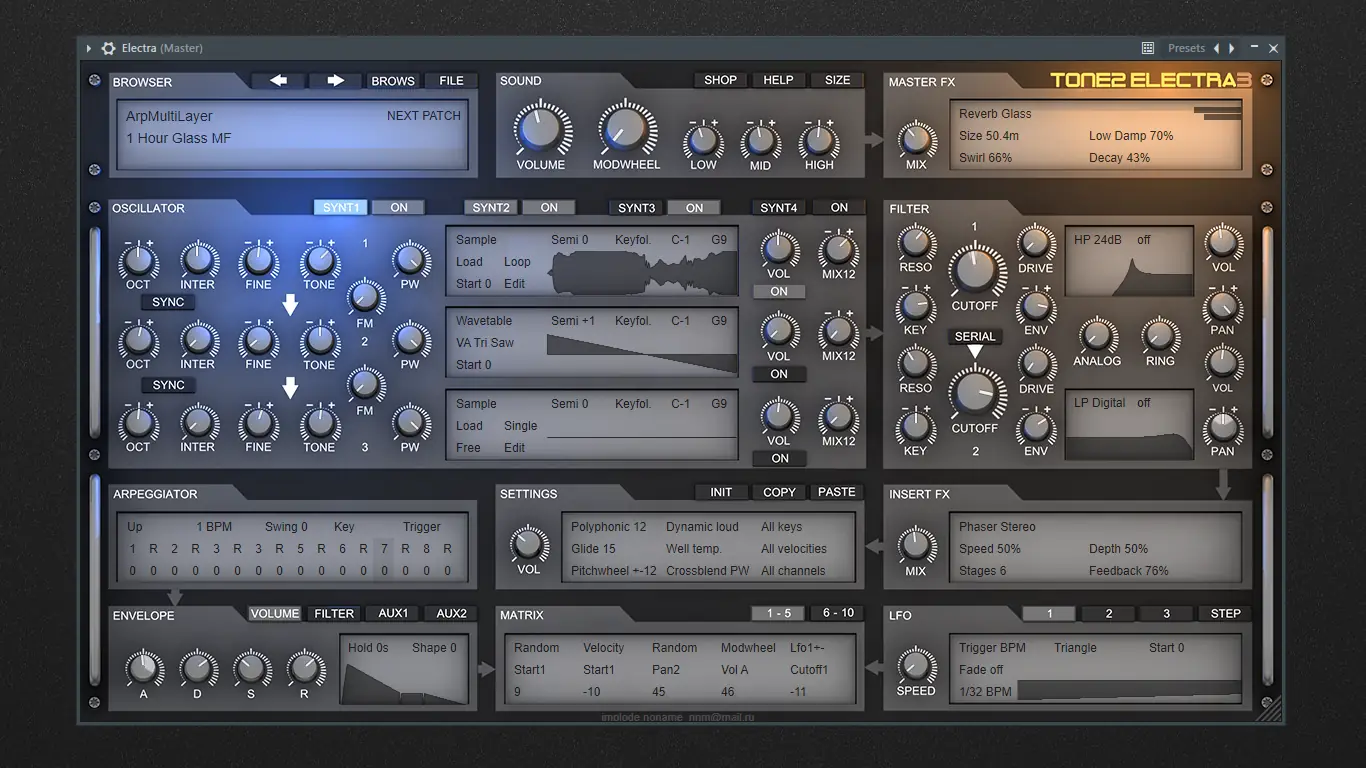Click the Insert FX MIX knob

click(916, 546)
